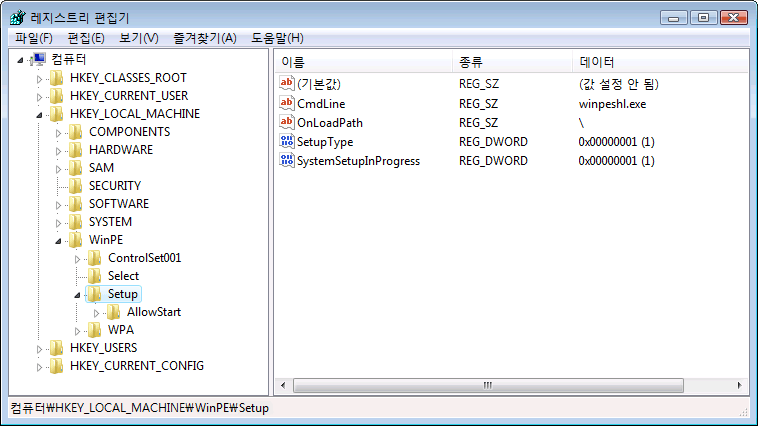
Task: Expand the SOFTWARE key
Action: (58, 205)
